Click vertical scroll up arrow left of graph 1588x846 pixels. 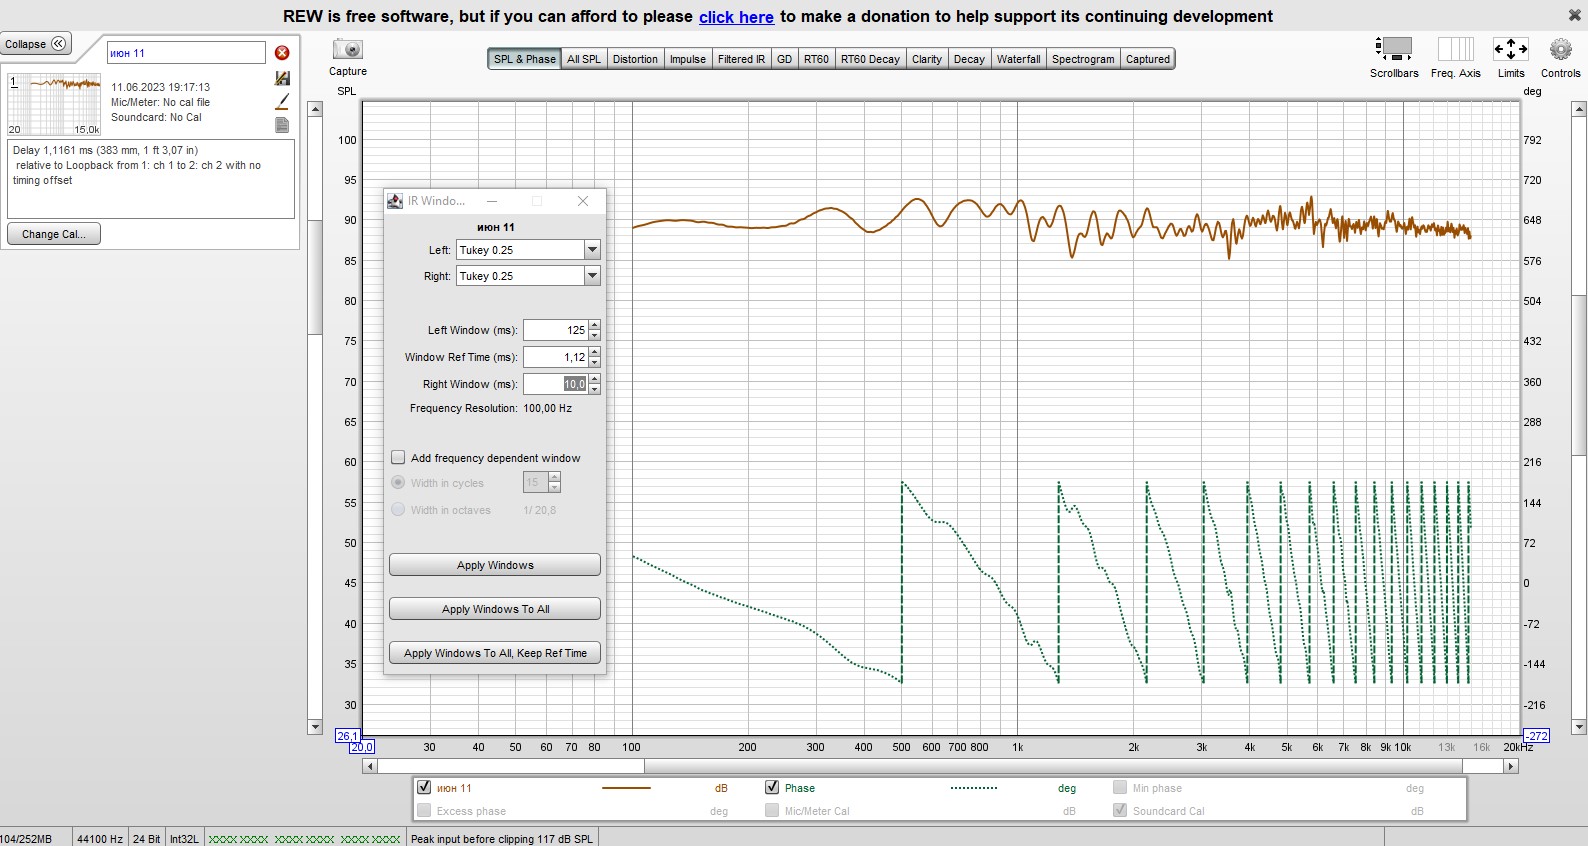(315, 109)
